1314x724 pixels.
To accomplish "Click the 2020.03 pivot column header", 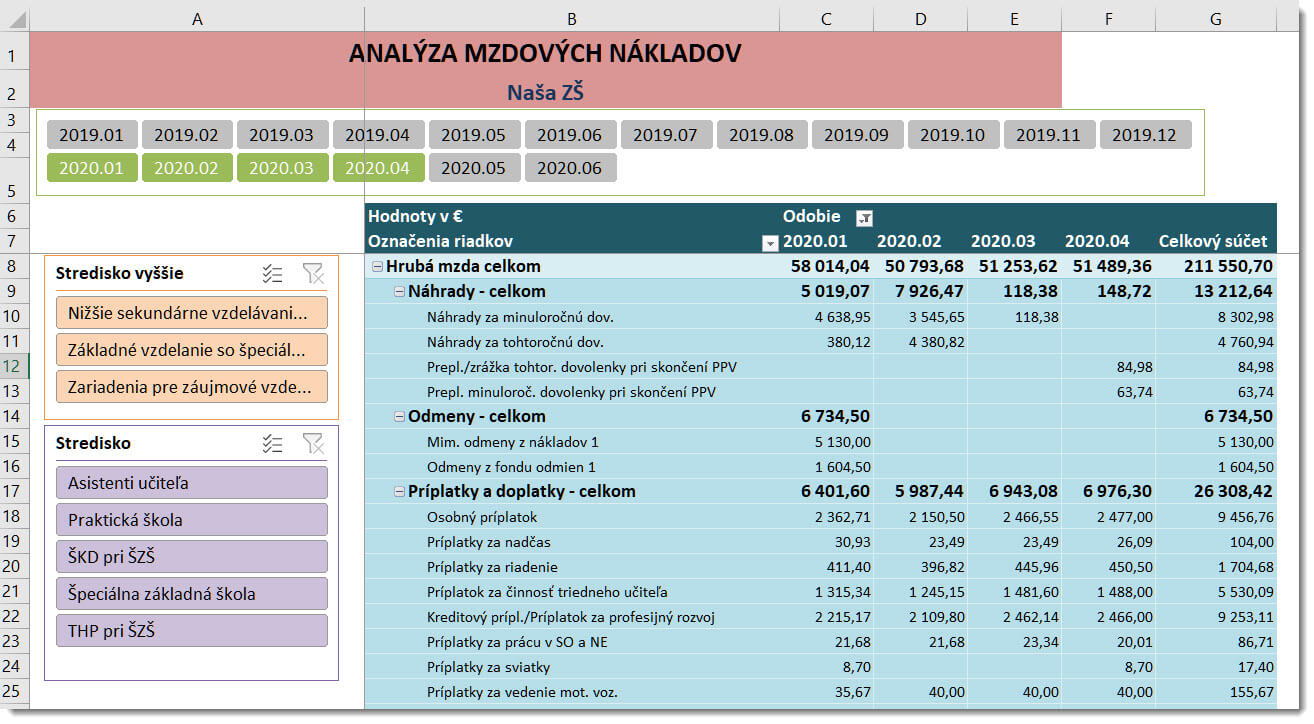I will tap(1003, 242).
